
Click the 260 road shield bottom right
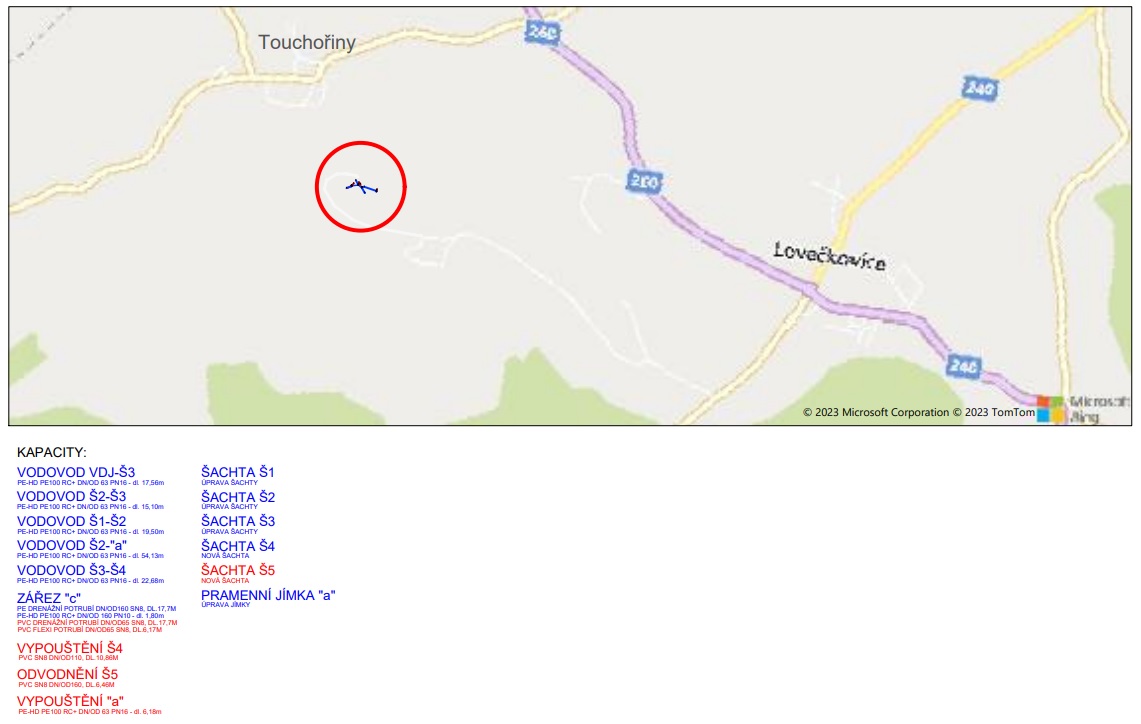[x=963, y=366]
